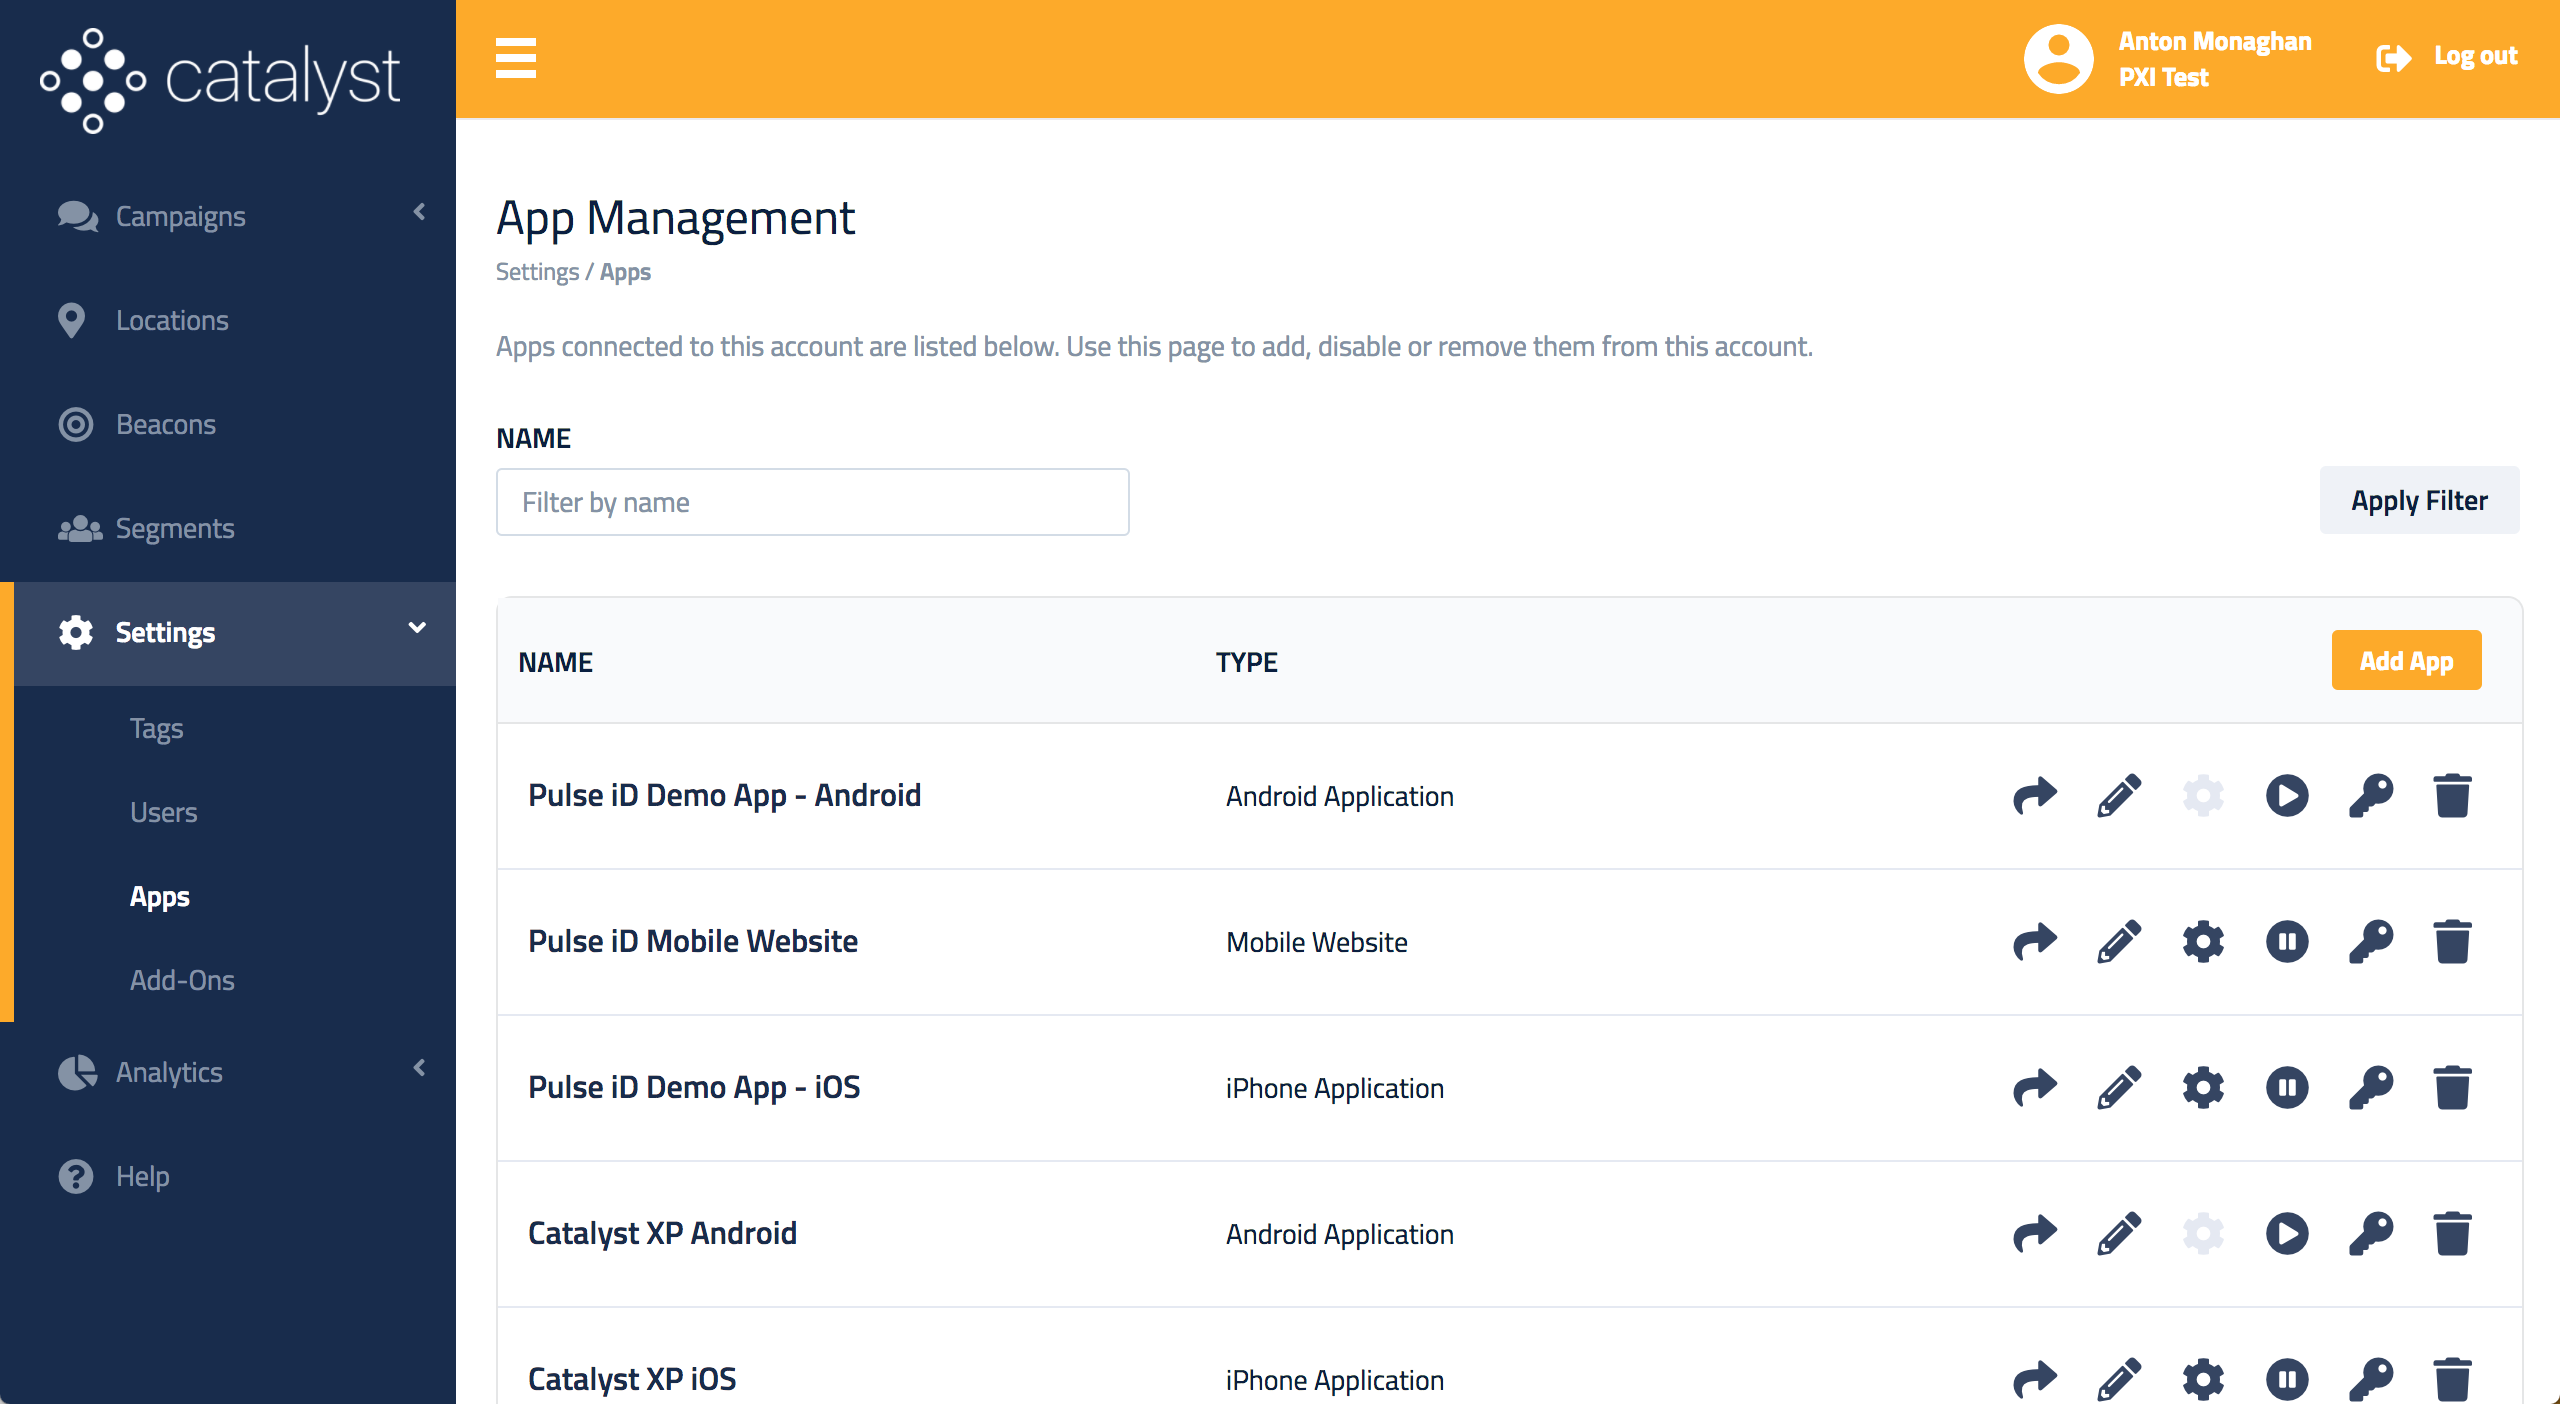Click the Log out icon
Screen dimensions: 2560x1404
click(x=2393, y=58)
